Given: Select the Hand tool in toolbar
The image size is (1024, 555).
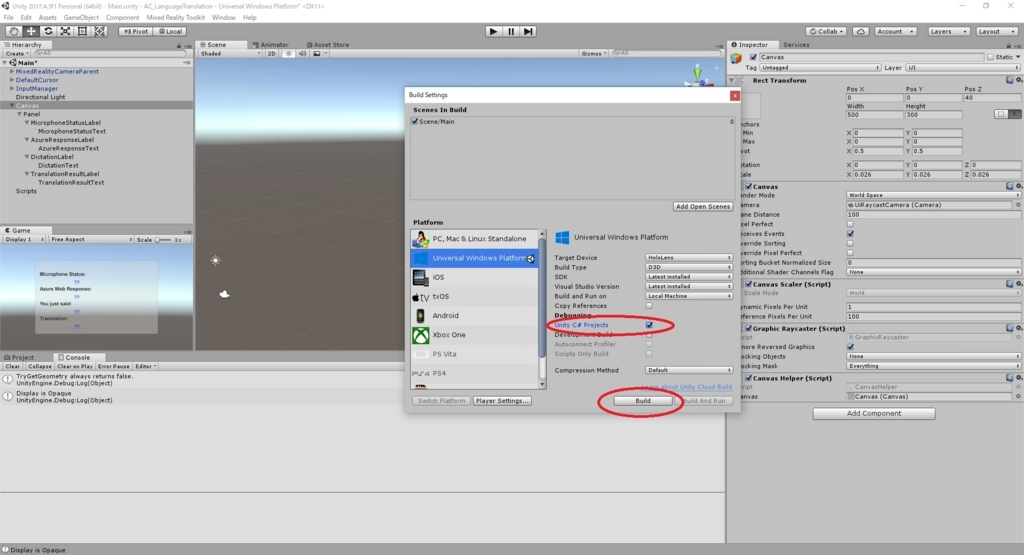Looking at the screenshot, I should 13,31.
